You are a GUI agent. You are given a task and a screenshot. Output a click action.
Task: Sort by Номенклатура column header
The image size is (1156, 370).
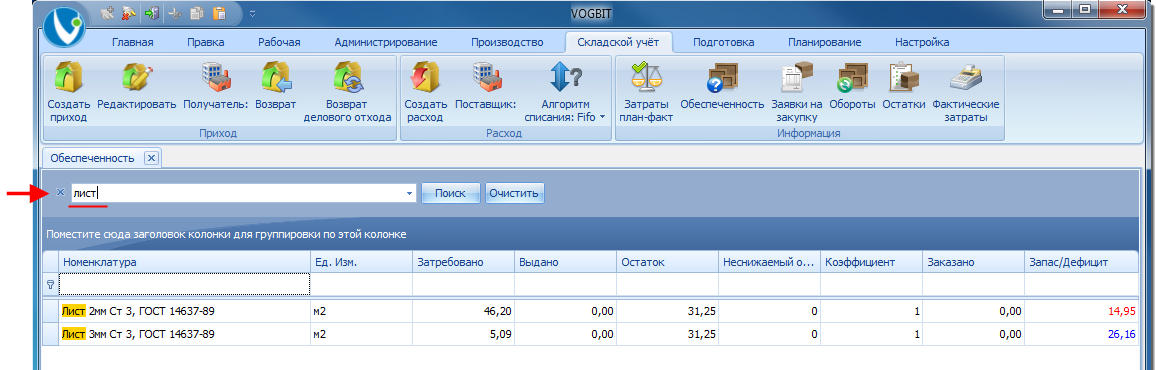click(x=184, y=262)
